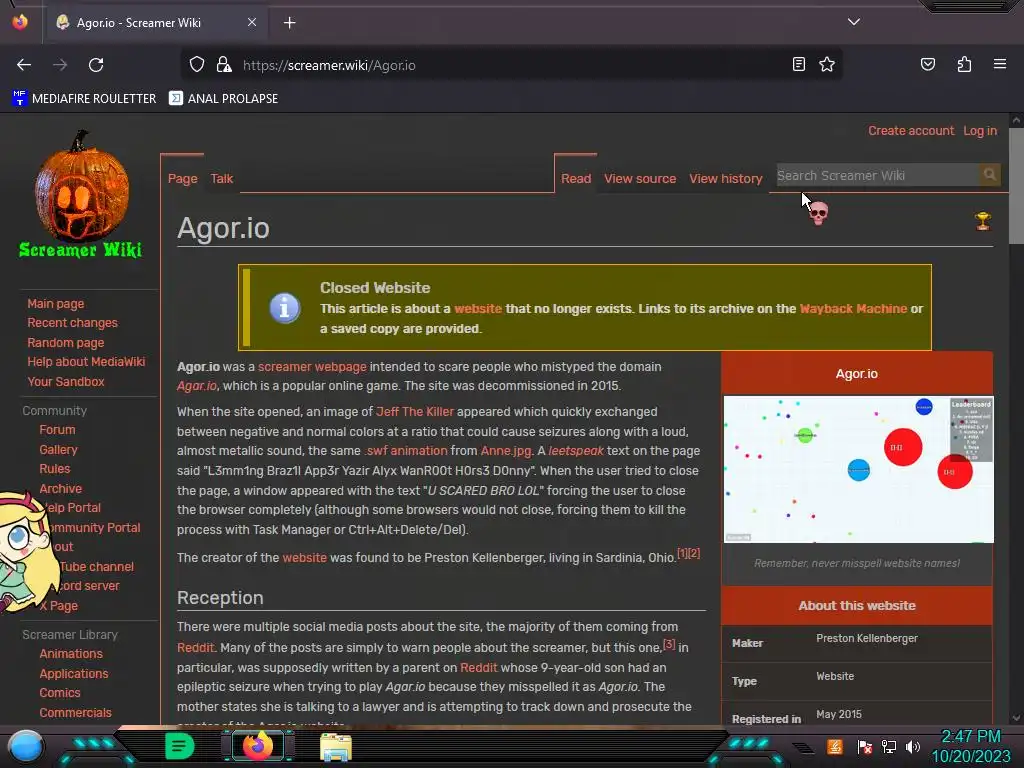Click the Screamer Wiki pumpkin logo
Screen dimensions: 1024x768
click(x=81, y=194)
